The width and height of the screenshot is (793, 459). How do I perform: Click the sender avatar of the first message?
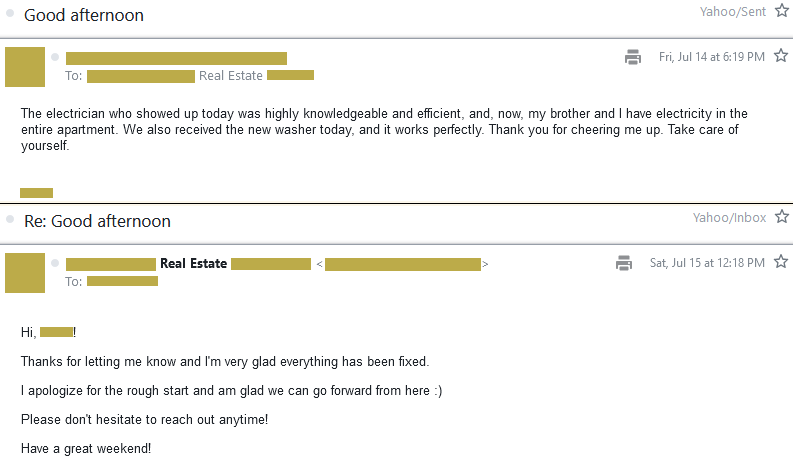tap(25, 66)
